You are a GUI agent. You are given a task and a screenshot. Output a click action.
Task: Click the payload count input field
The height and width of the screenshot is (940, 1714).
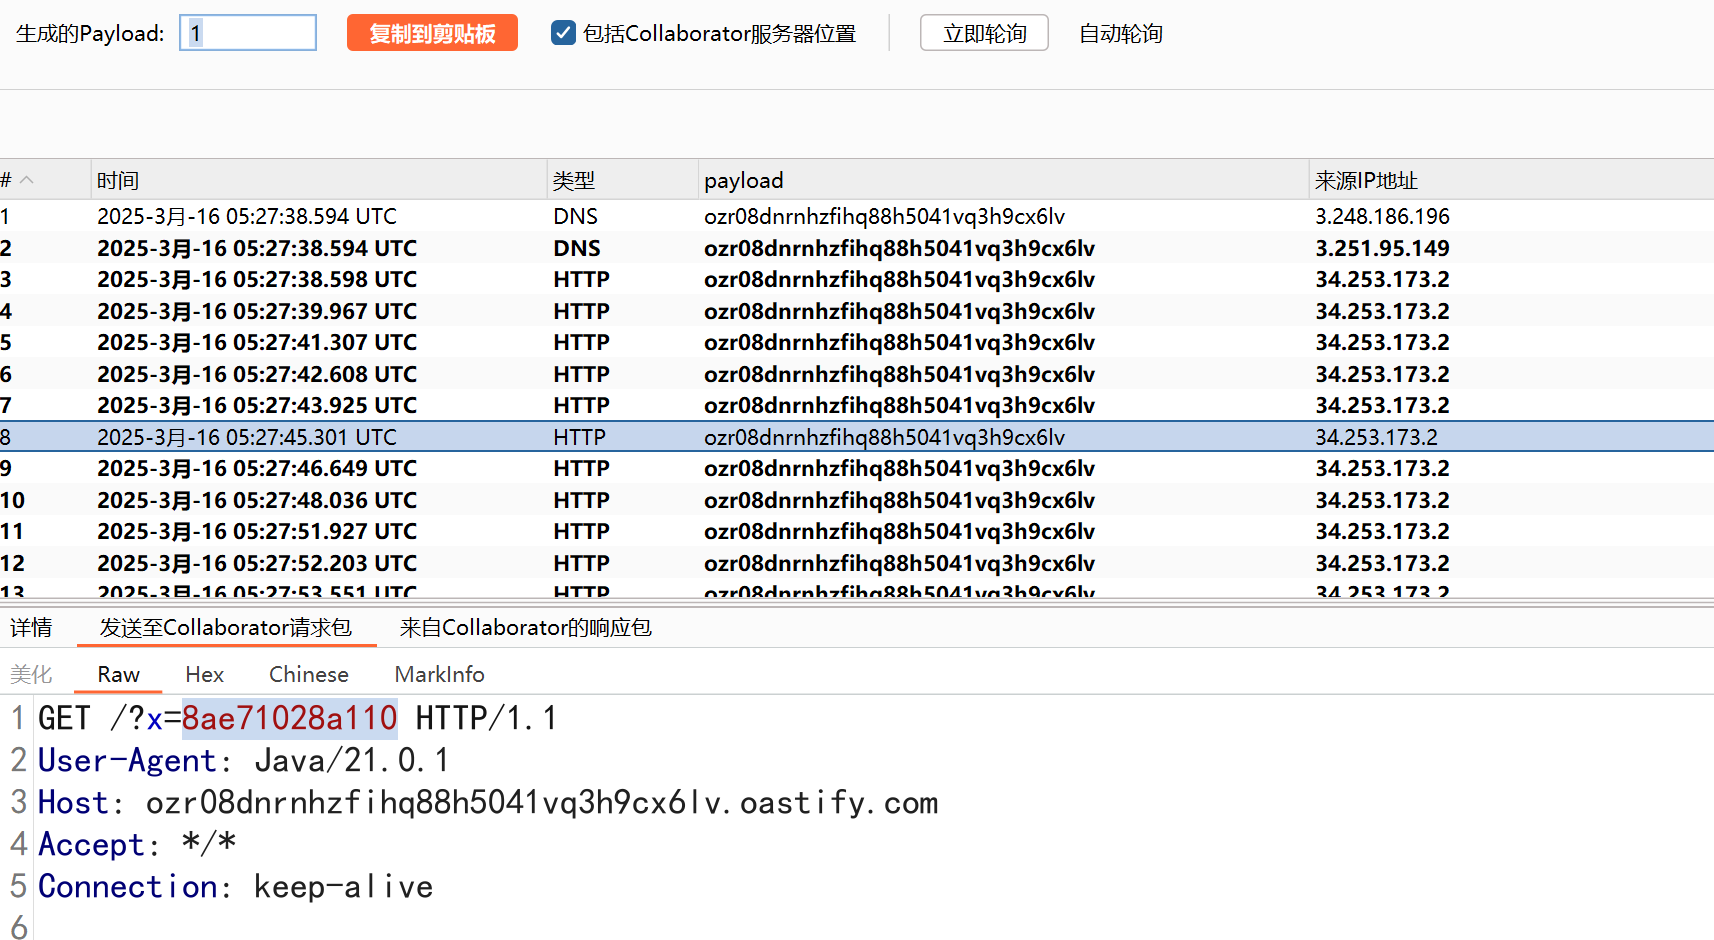(x=248, y=33)
